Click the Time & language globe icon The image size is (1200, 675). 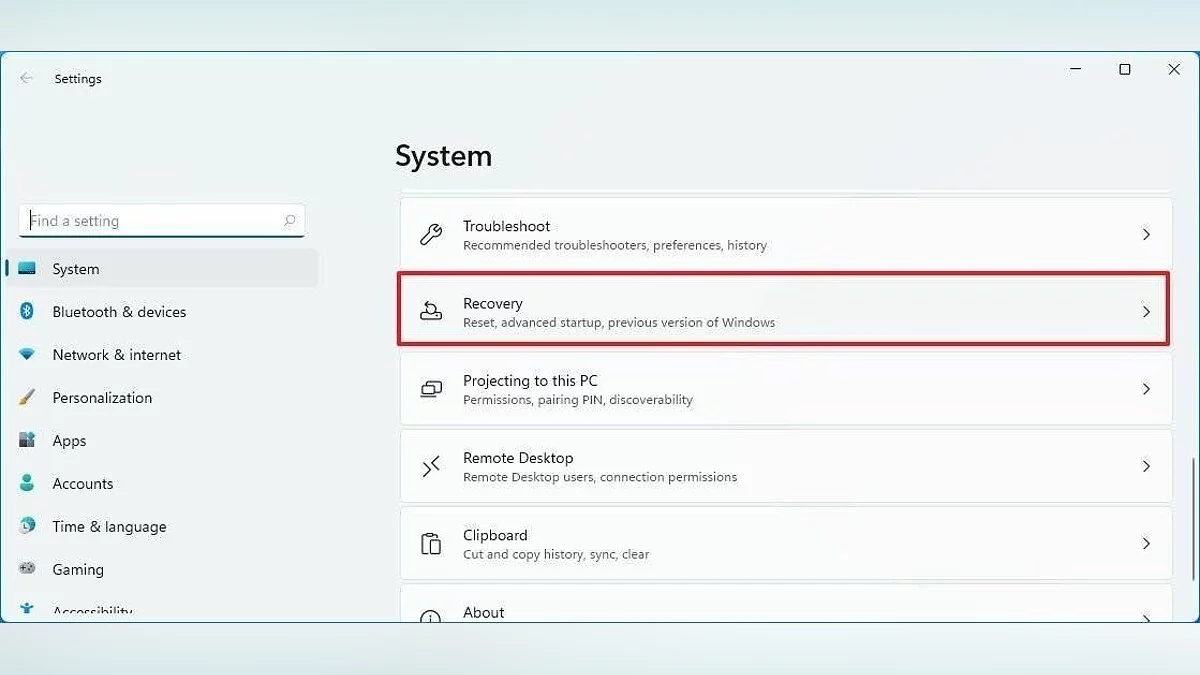click(x=27, y=526)
